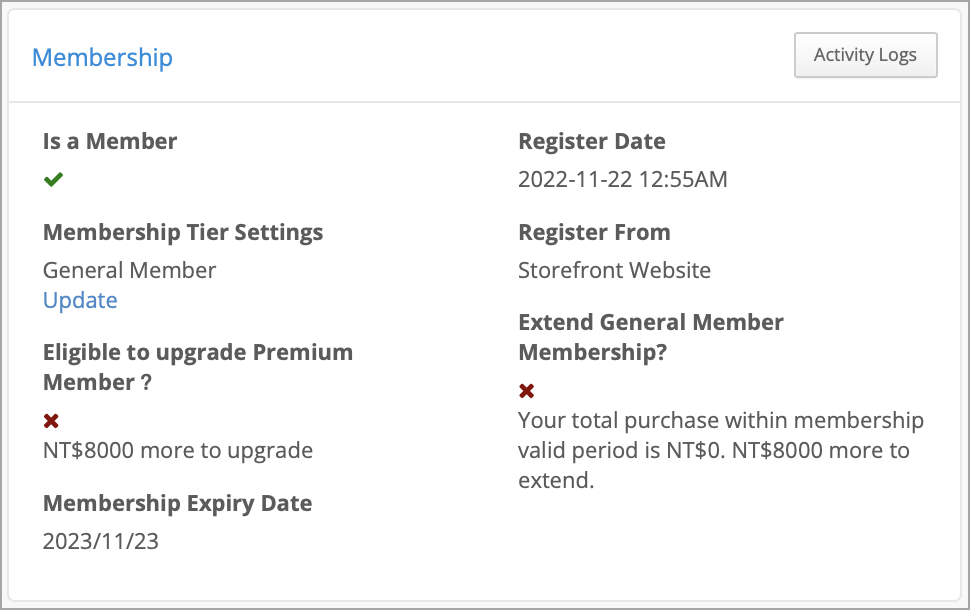Click the red X under Eligible to upgrade
This screenshot has height=610, width=970.
point(52,419)
